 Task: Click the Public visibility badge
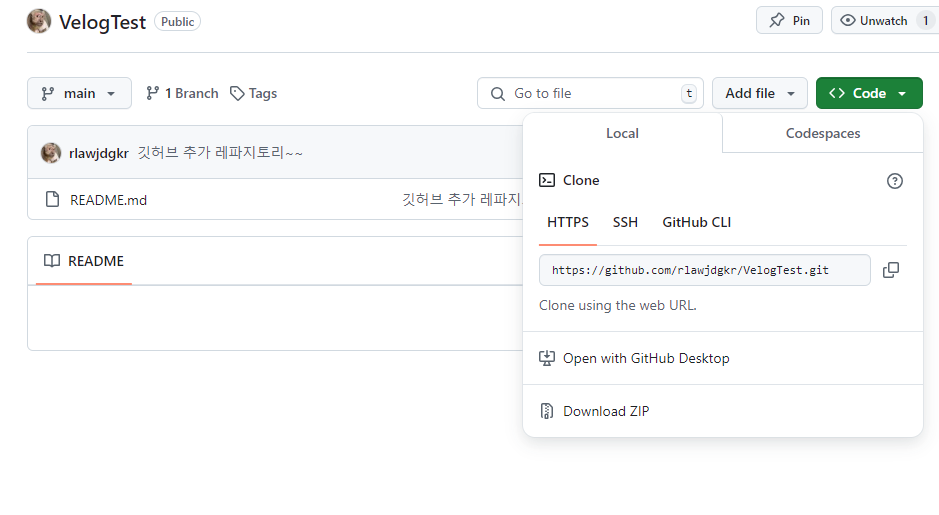[x=177, y=22]
